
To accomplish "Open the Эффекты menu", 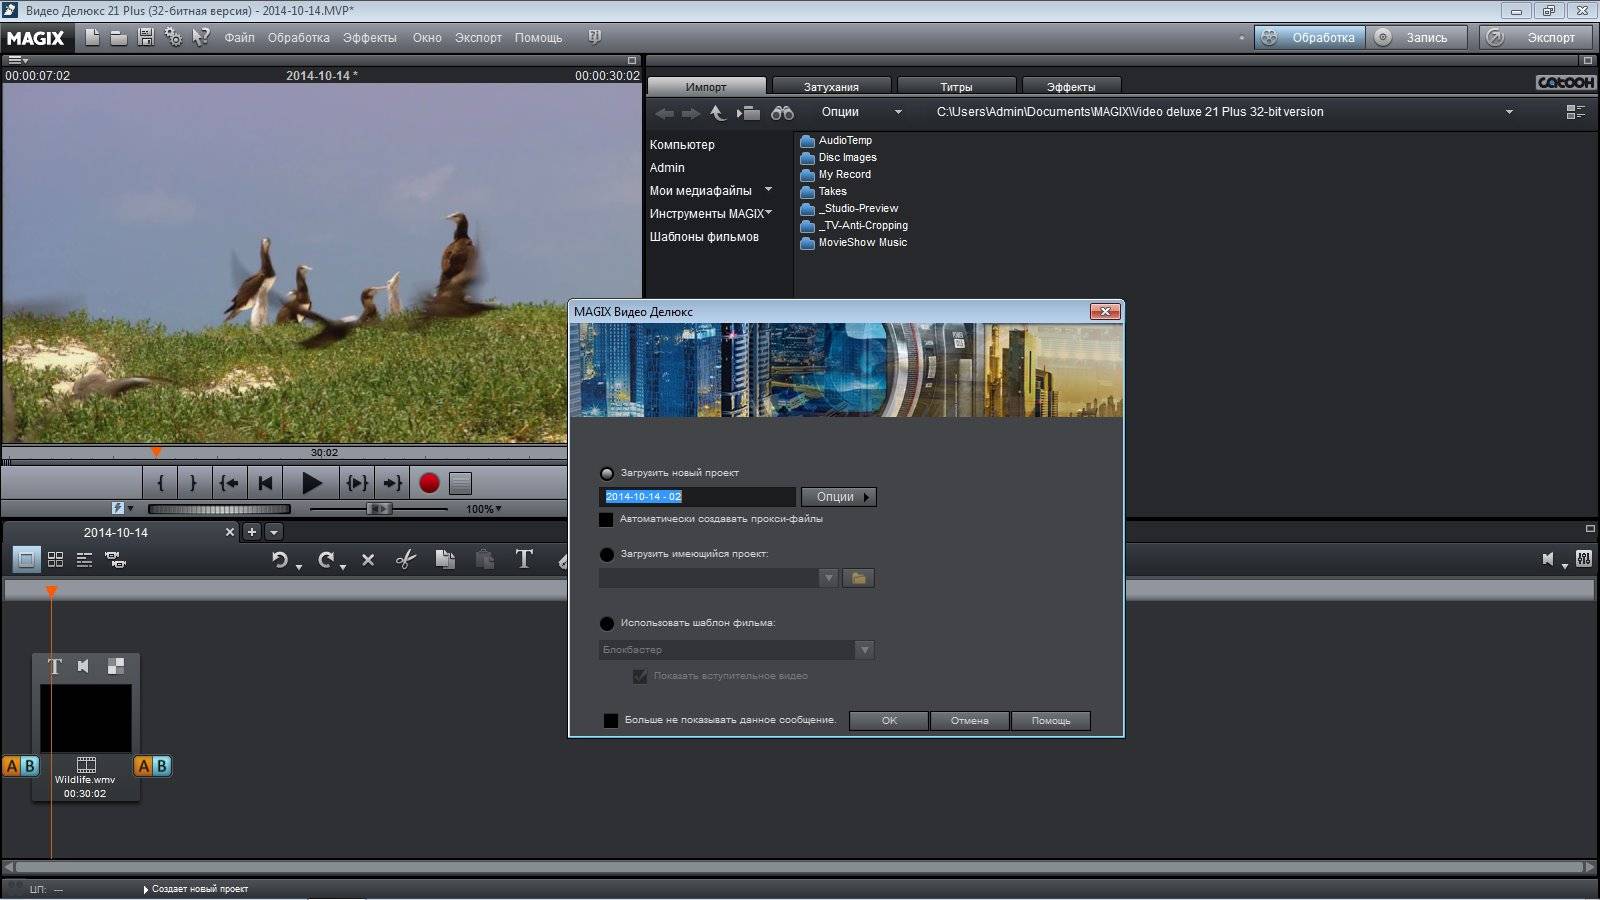I will [x=369, y=38].
